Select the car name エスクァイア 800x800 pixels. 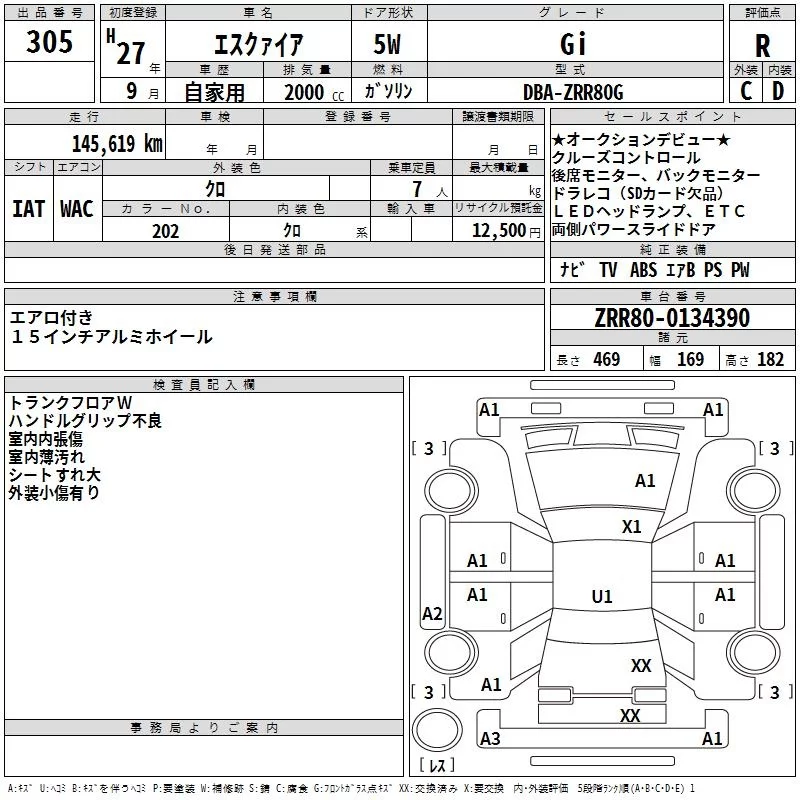coord(259,45)
